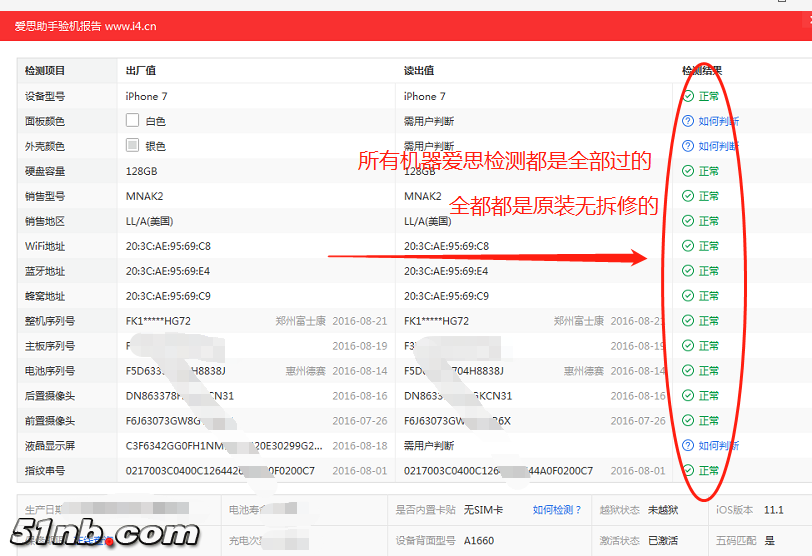Click the white 白色 color swatch
Image resolution: width=812 pixels, height=556 pixels.
pyautogui.click(x=132, y=121)
